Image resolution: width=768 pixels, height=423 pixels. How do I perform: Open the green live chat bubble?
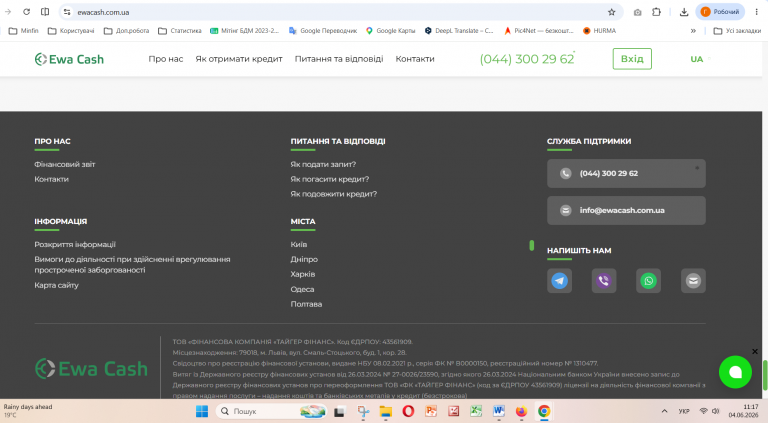pos(735,372)
